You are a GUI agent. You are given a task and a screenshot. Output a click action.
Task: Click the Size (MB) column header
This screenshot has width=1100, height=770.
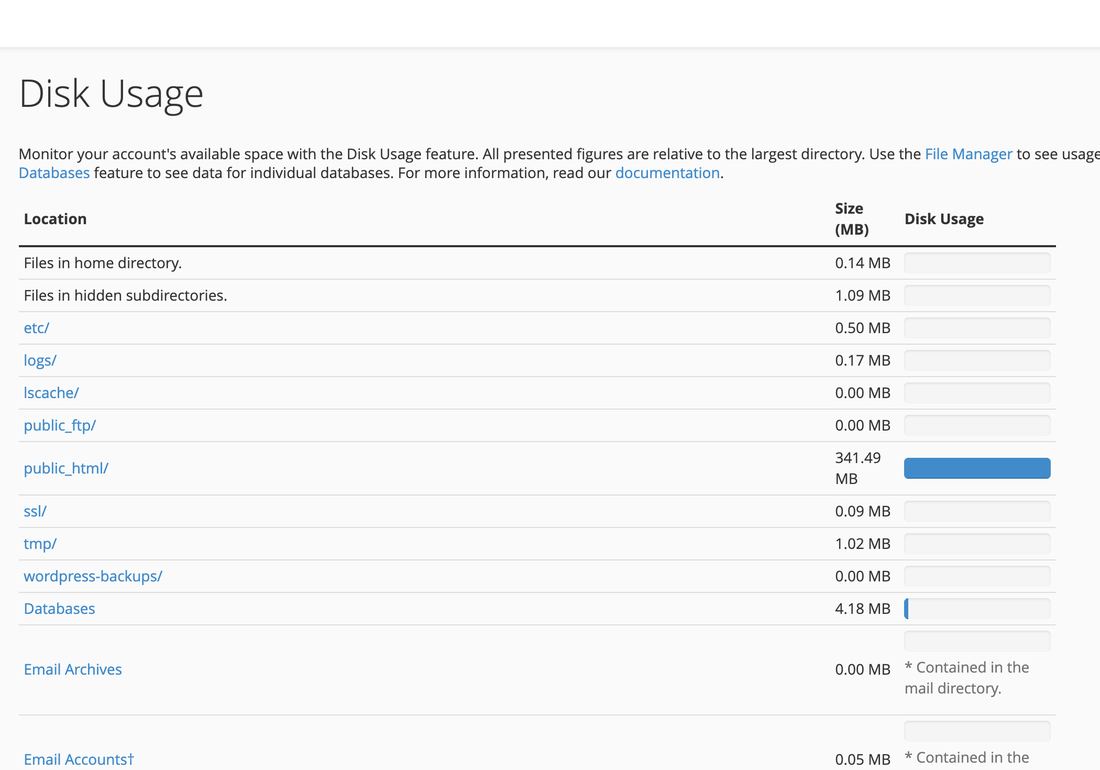pos(852,219)
